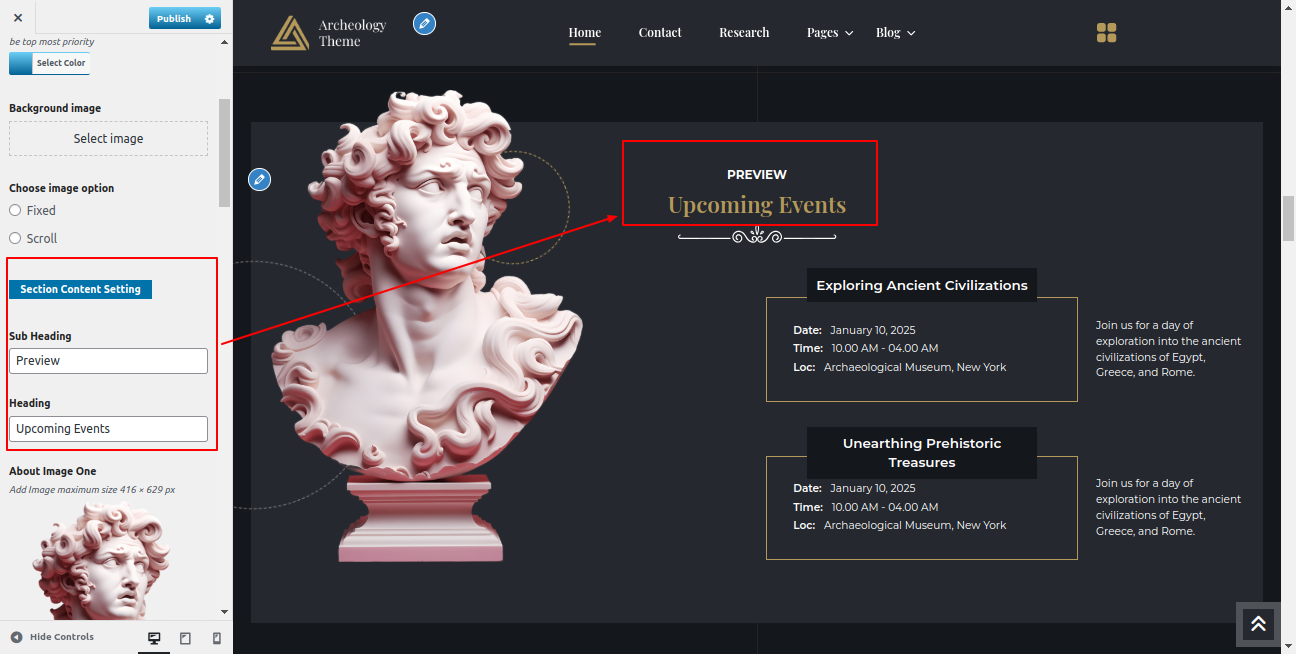Hide the customizer controls panel

[x=52, y=637]
